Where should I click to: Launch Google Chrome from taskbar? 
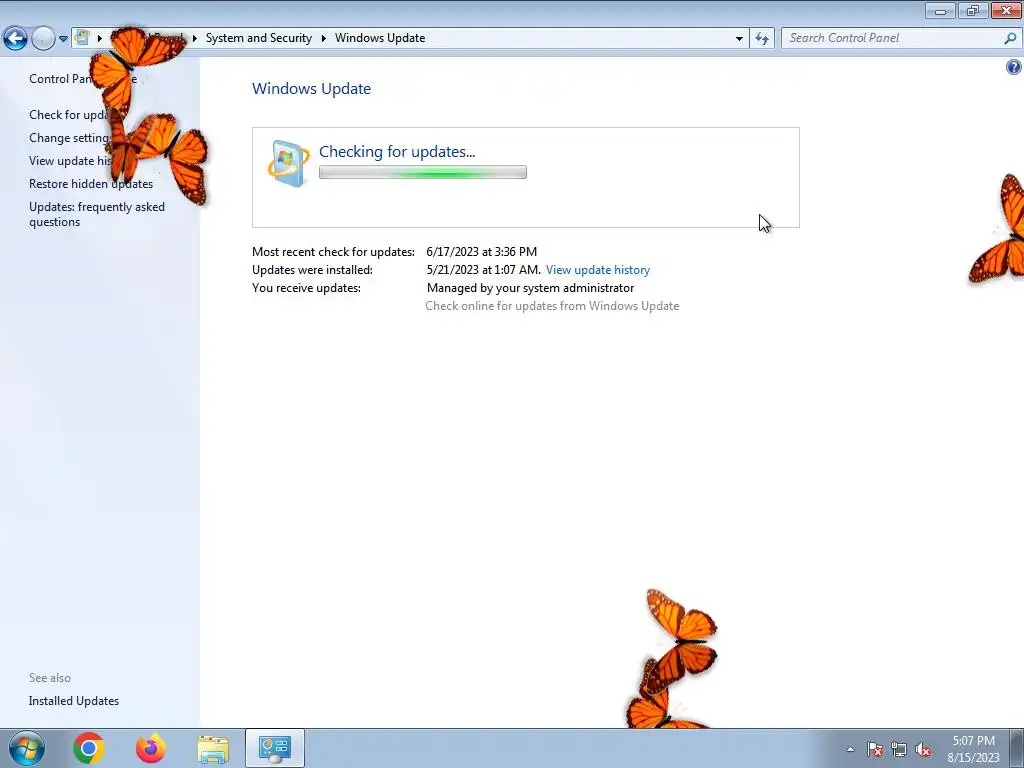click(x=89, y=748)
